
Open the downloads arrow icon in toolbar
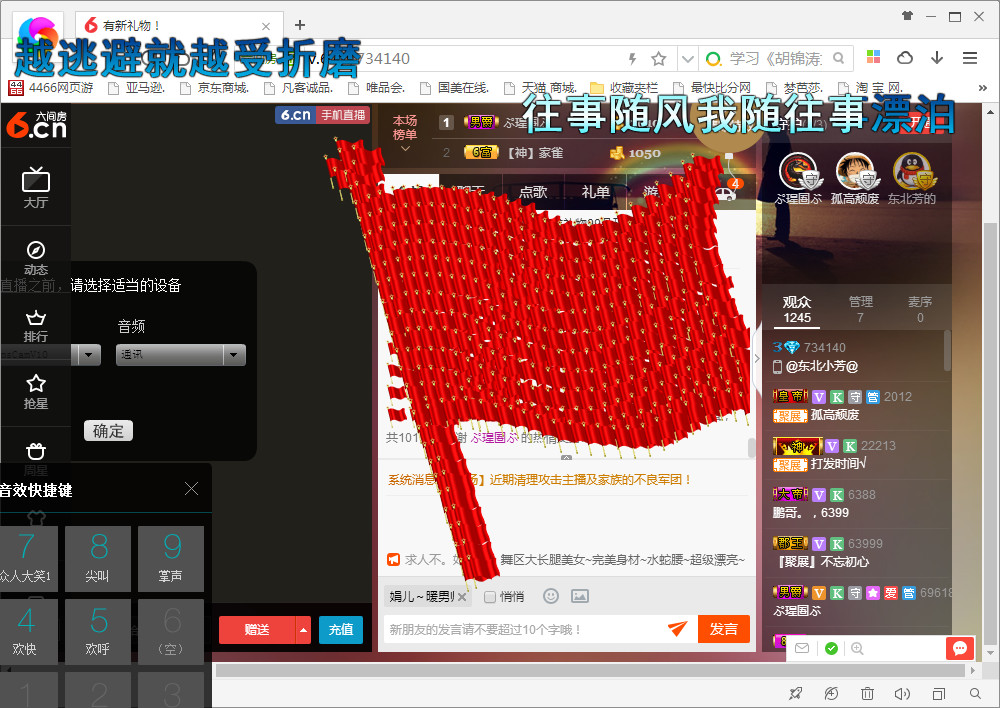click(x=937, y=58)
